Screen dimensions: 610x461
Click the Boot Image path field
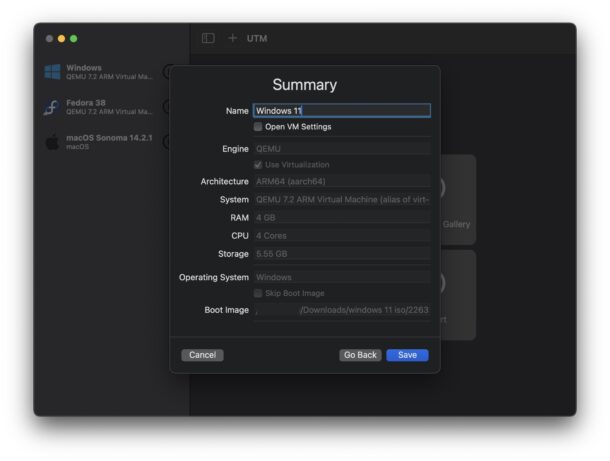(342, 310)
